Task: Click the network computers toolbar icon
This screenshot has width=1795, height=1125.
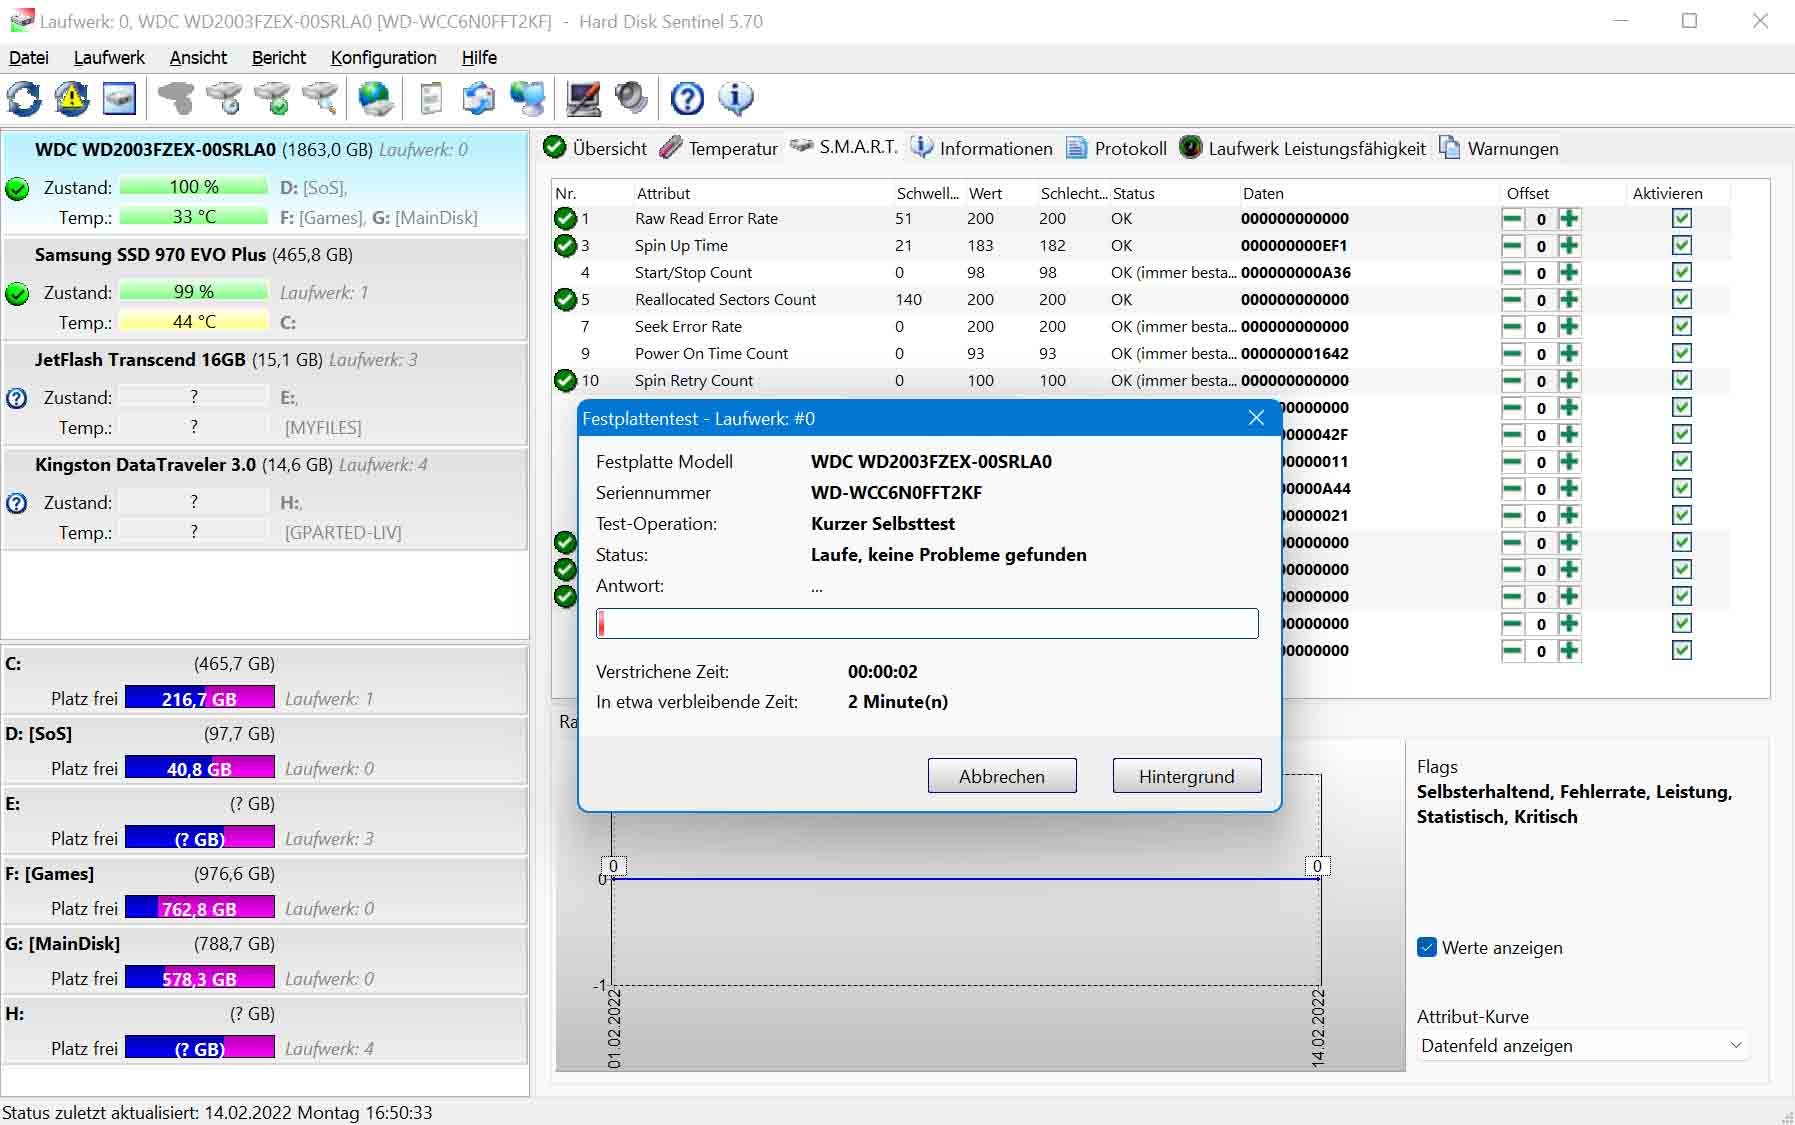Action: coord(528,98)
